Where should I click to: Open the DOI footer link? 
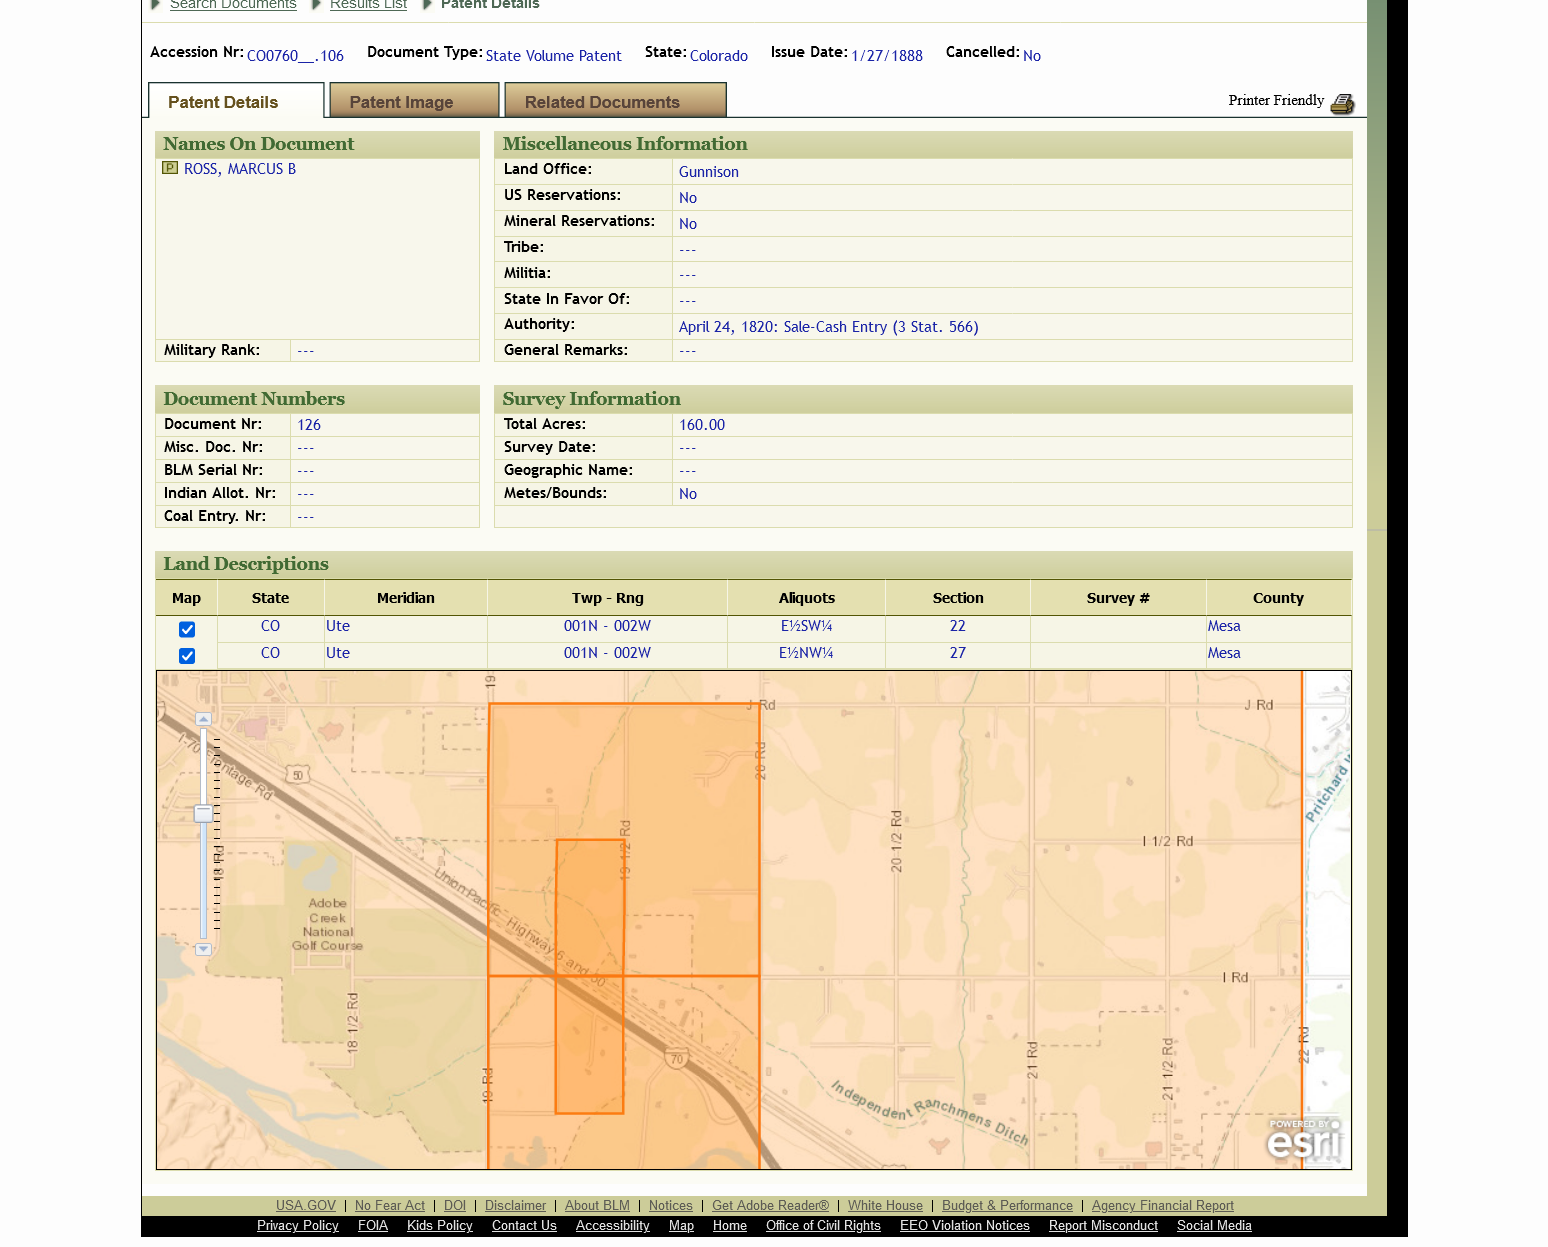pos(455,1205)
